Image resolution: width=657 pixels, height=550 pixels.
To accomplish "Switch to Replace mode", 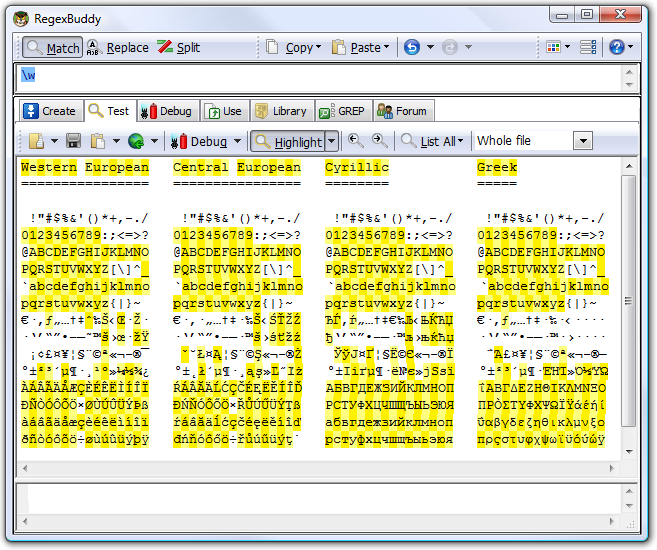I will [118, 48].
